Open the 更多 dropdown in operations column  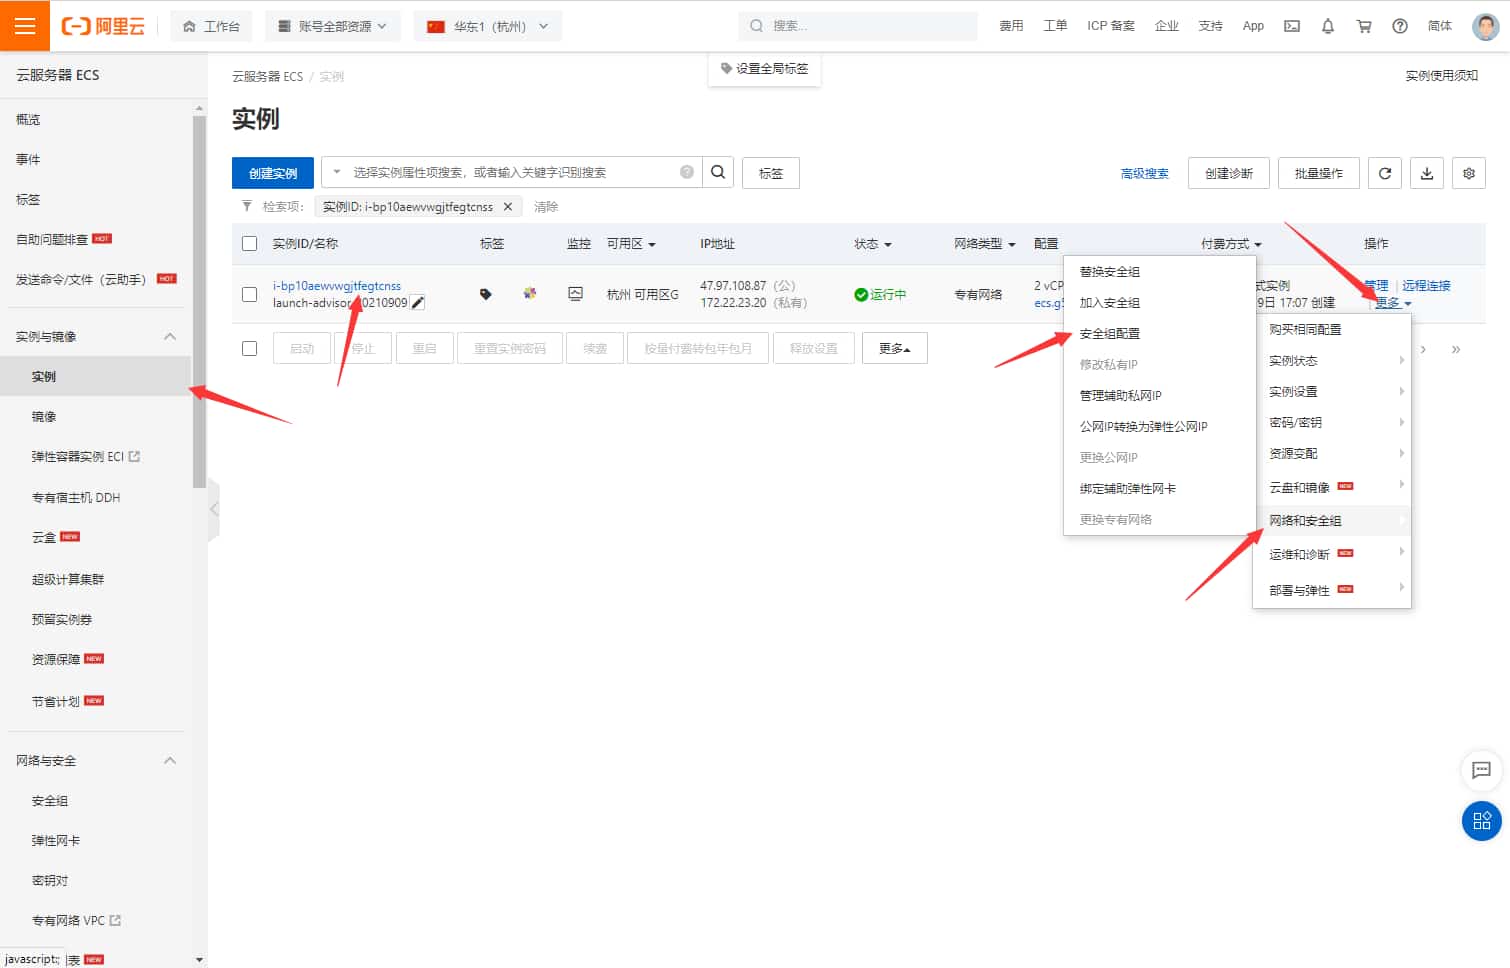[1391, 303]
